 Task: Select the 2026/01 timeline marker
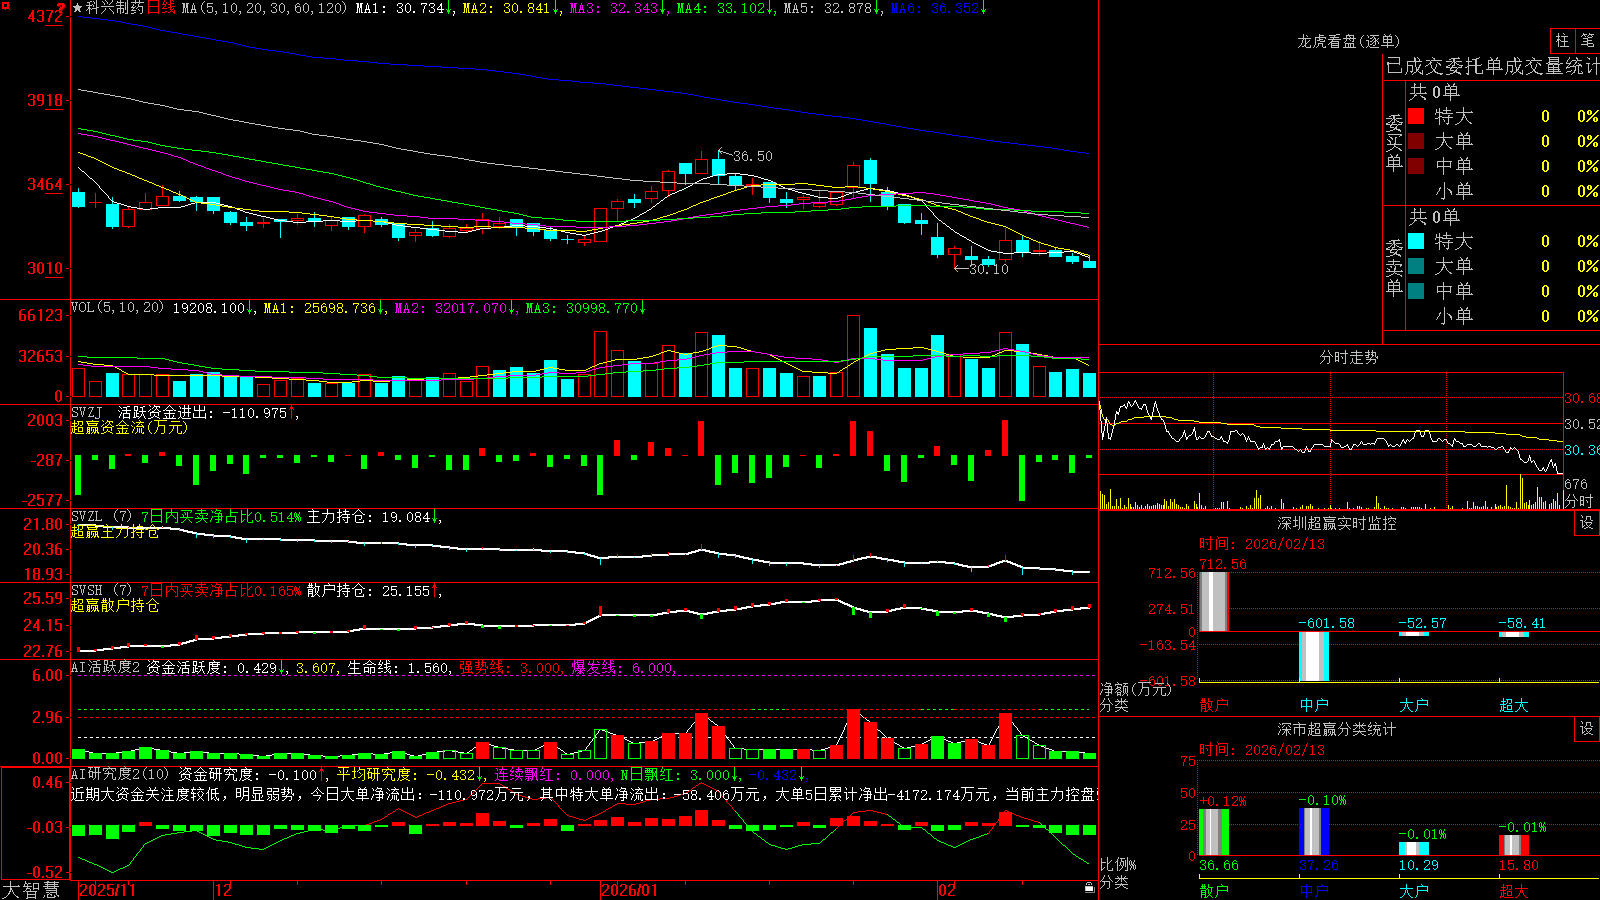click(629, 890)
